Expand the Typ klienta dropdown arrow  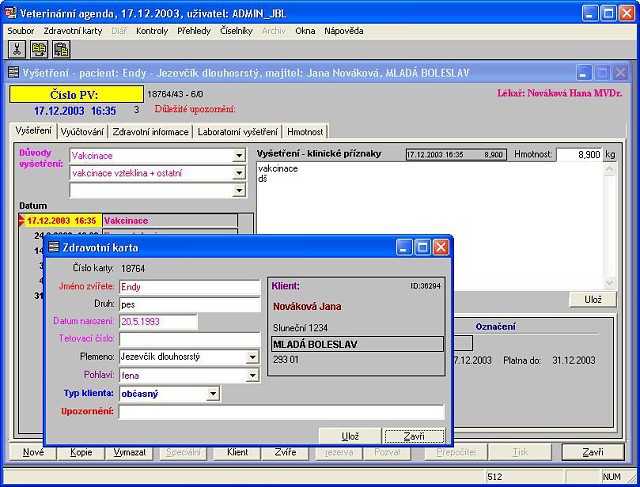tap(213, 394)
